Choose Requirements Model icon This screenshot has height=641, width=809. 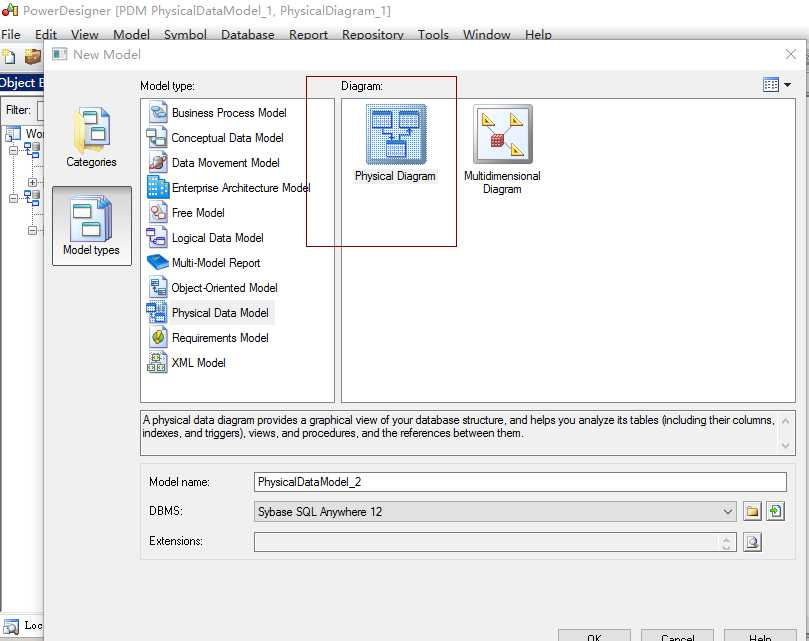click(158, 338)
